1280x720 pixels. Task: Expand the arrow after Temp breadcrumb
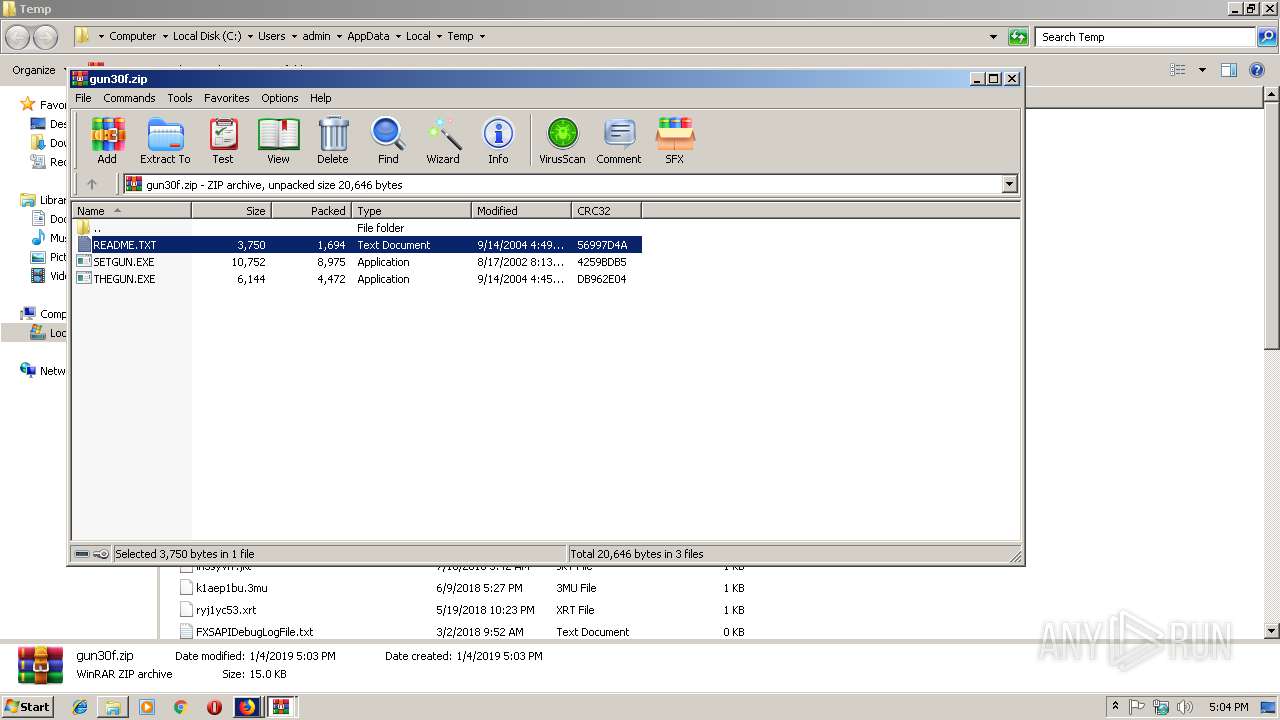pyautogui.click(x=482, y=37)
